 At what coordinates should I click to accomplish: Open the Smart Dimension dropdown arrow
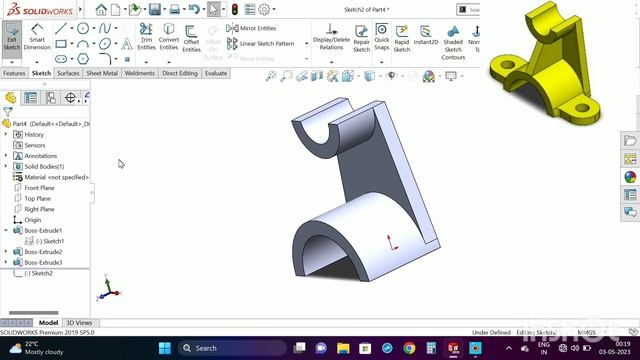[x=37, y=62]
